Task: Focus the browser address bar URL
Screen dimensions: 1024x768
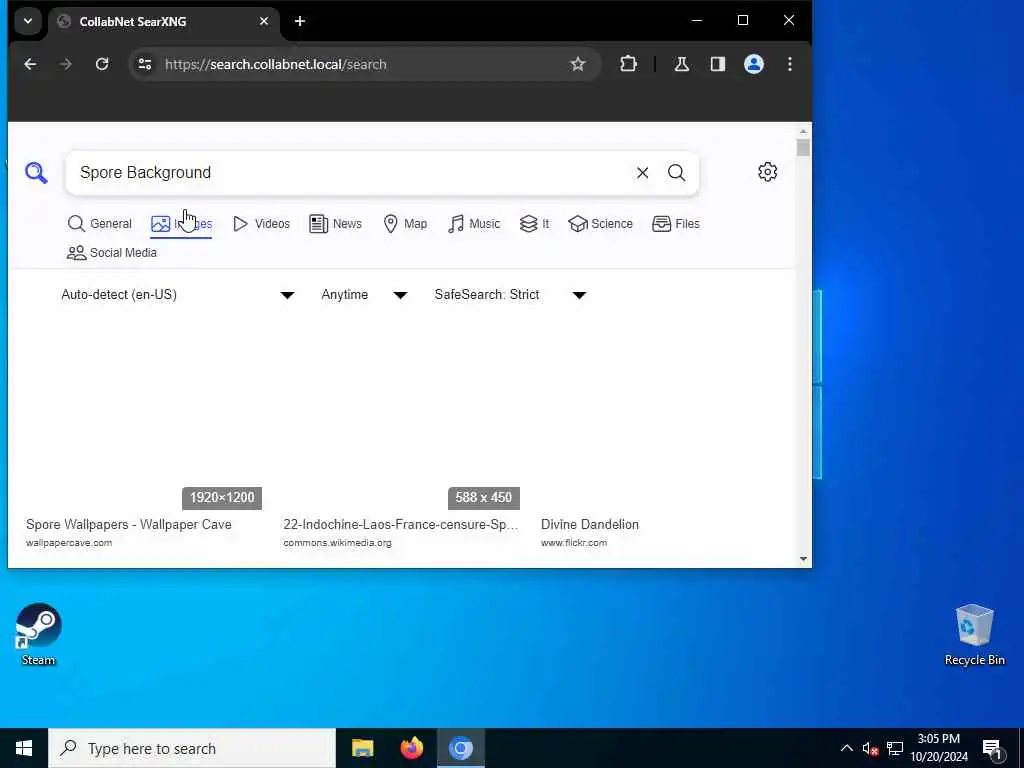Action: pos(276,64)
